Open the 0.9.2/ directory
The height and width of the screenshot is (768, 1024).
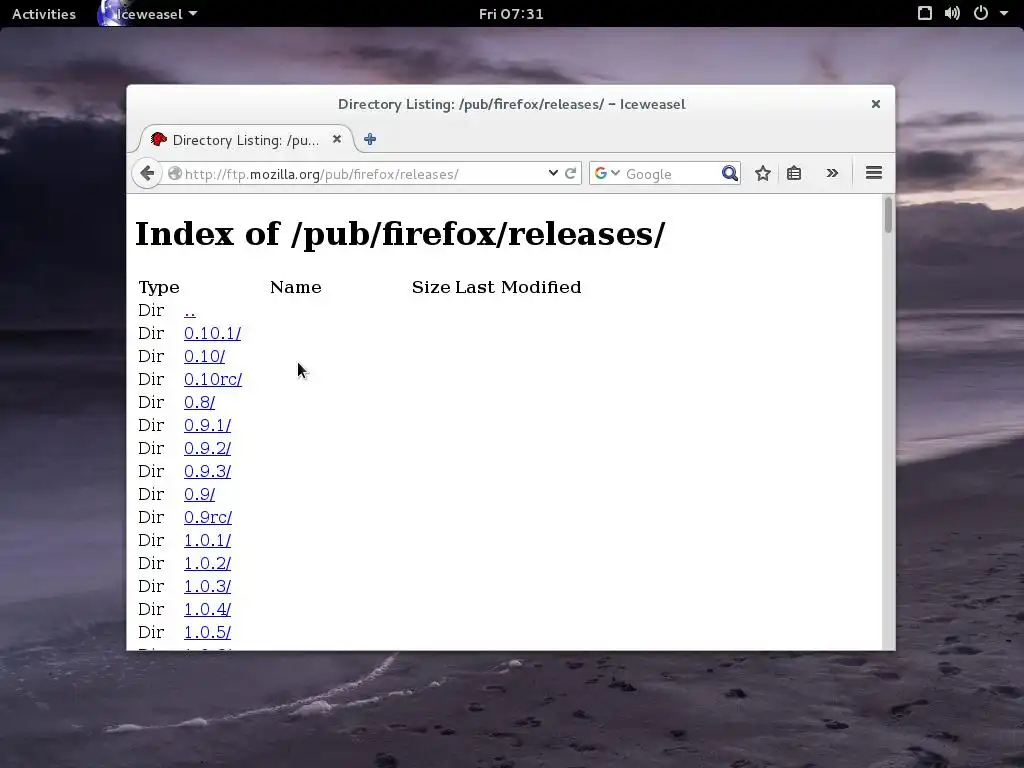[207, 448]
